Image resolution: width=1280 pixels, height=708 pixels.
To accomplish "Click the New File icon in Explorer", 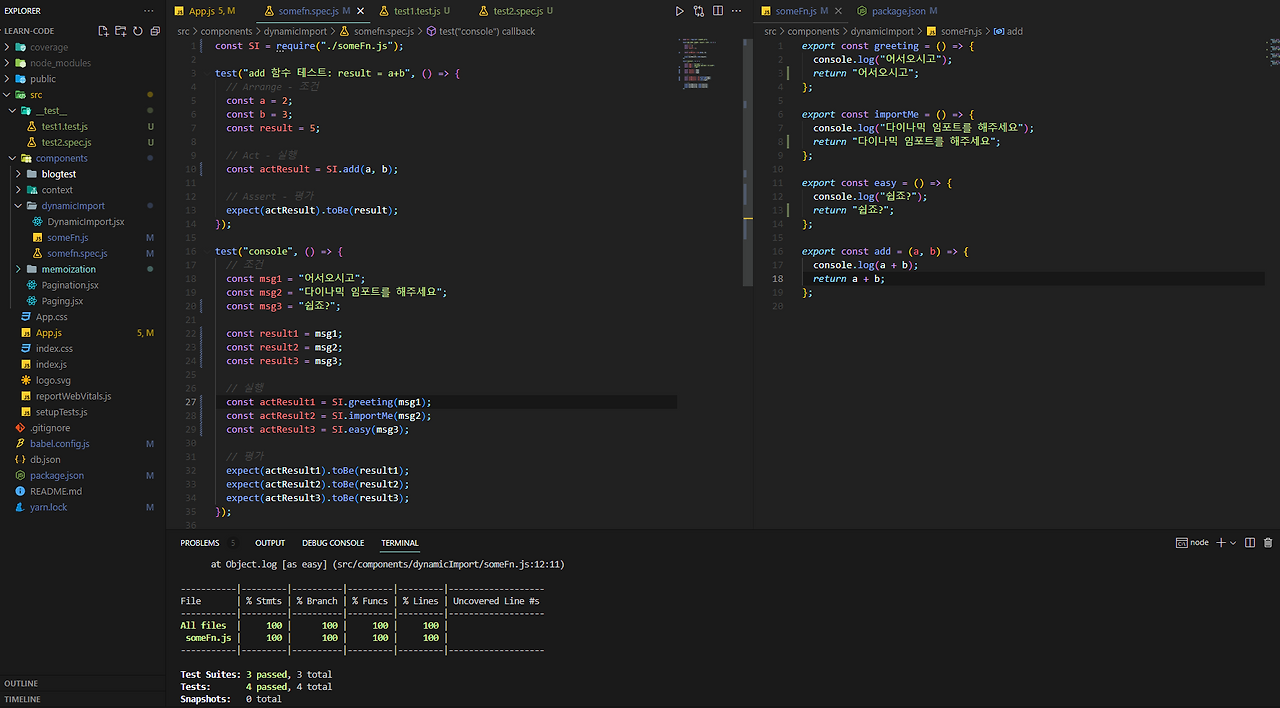I will coord(103,31).
